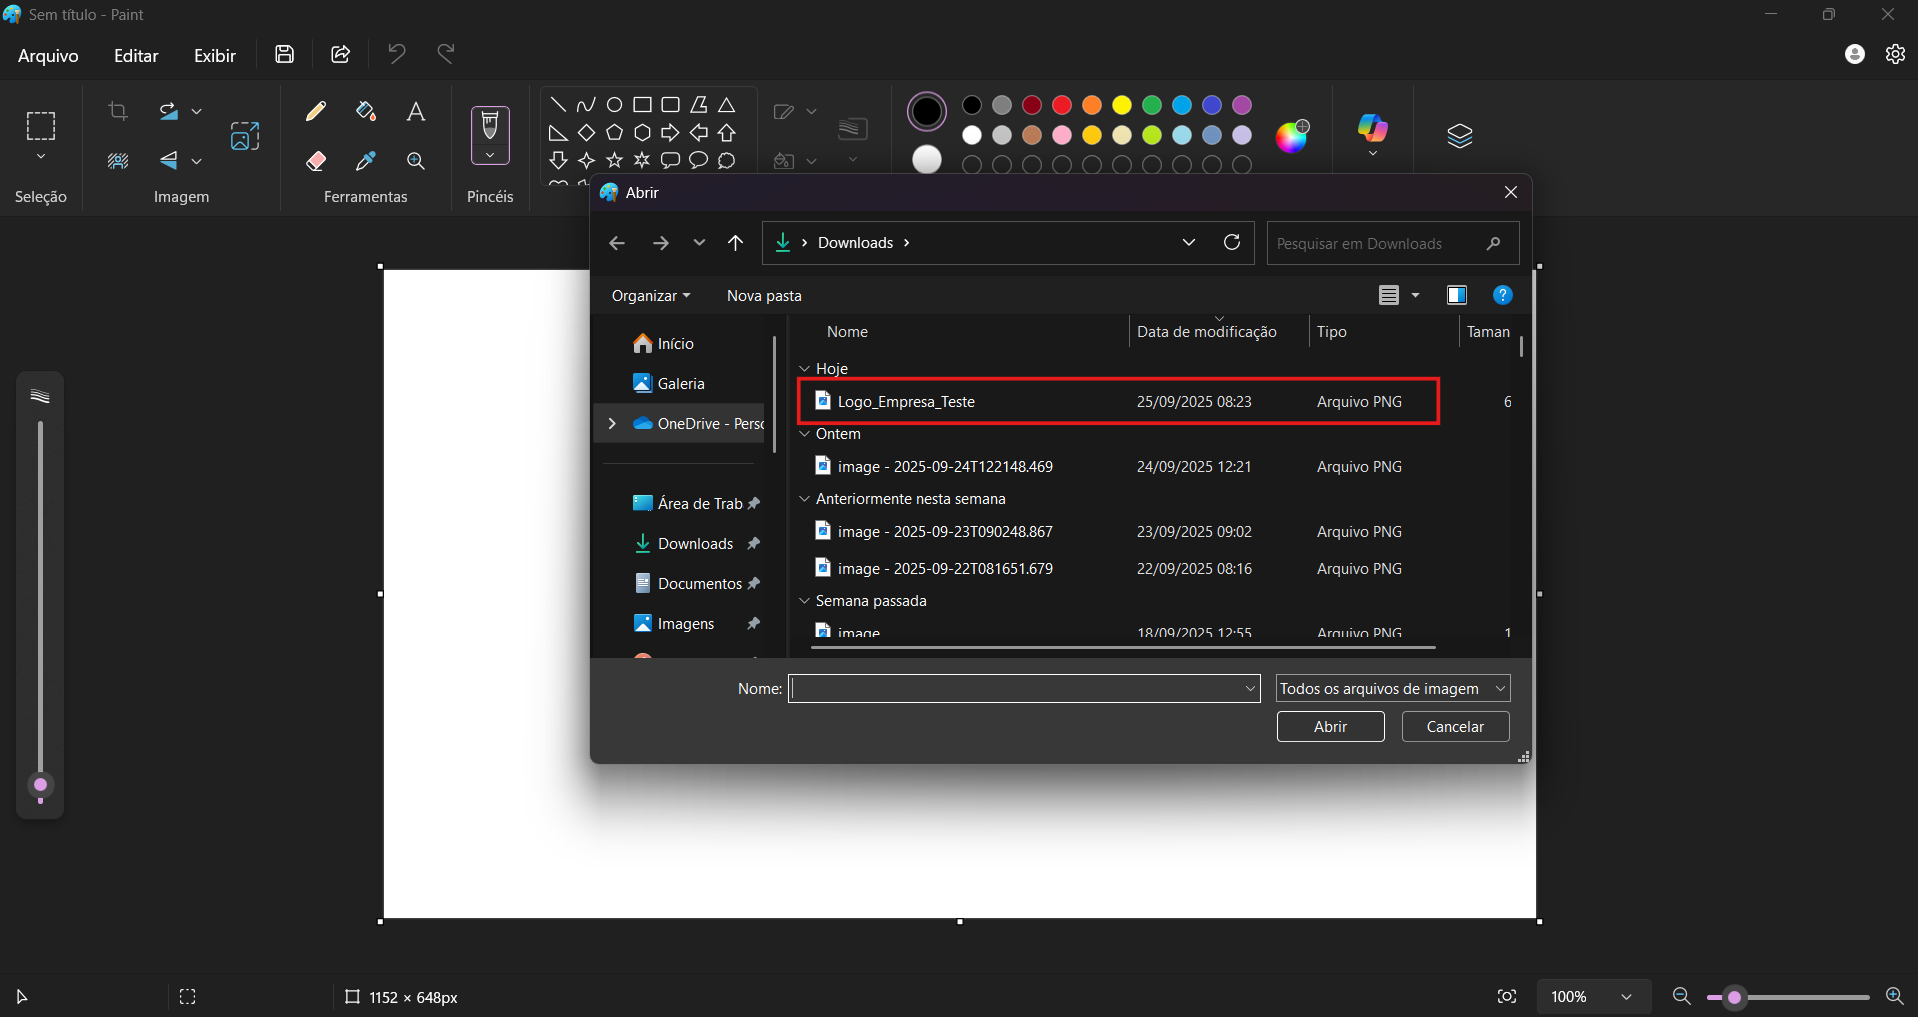Collapse the Hoje file group
1918x1017 pixels.
805,369
